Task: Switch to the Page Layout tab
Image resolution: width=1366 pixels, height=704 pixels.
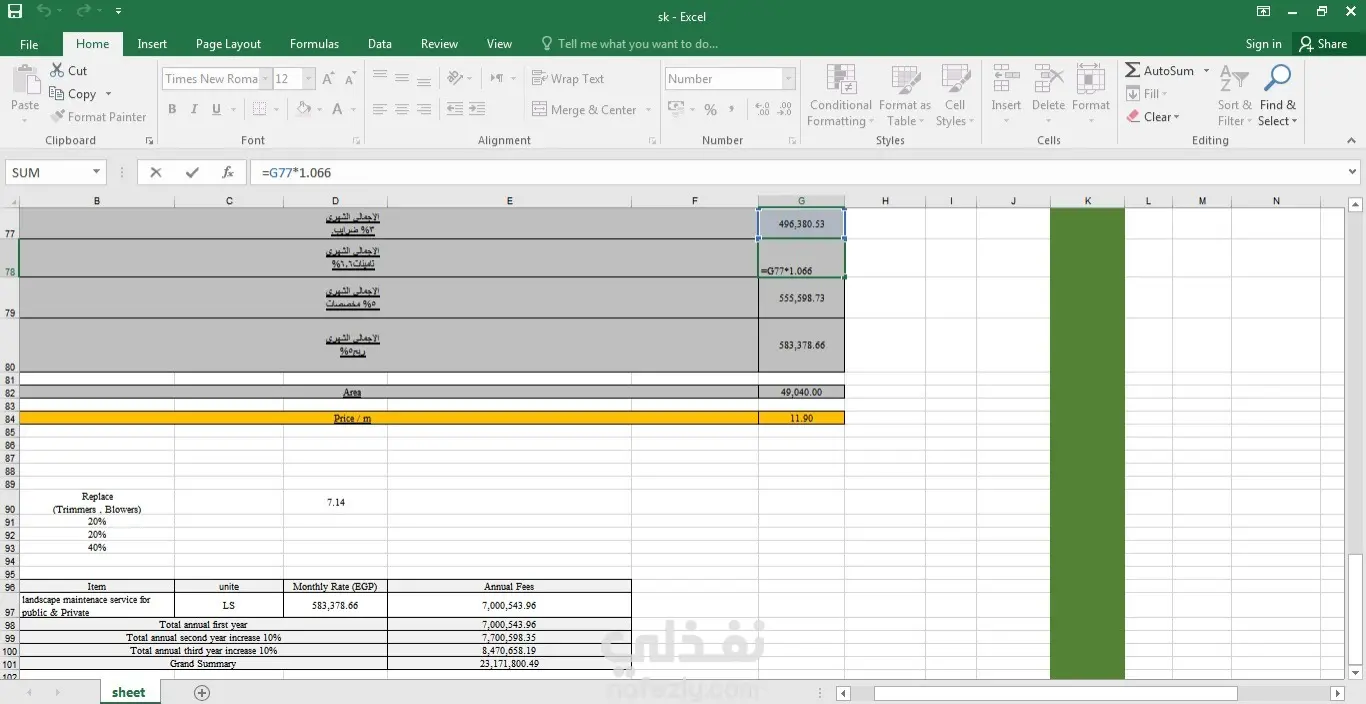Action: tap(228, 44)
